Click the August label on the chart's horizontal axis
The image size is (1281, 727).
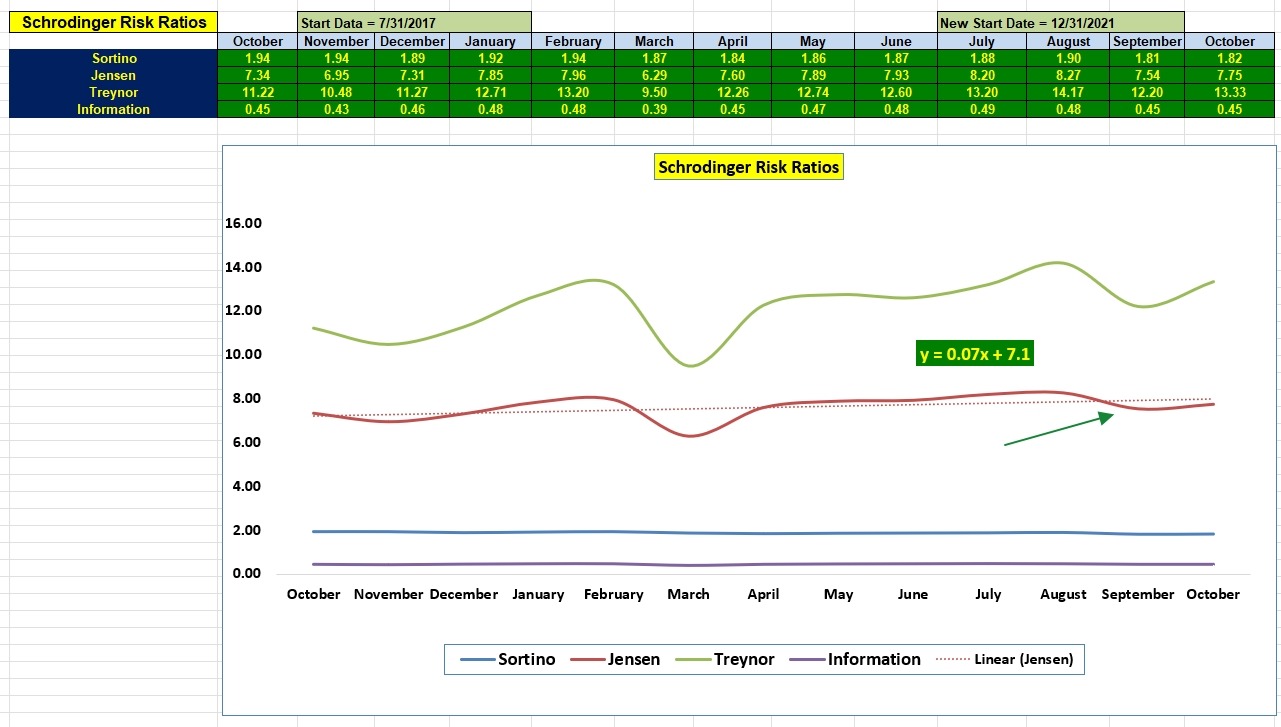click(x=1063, y=594)
